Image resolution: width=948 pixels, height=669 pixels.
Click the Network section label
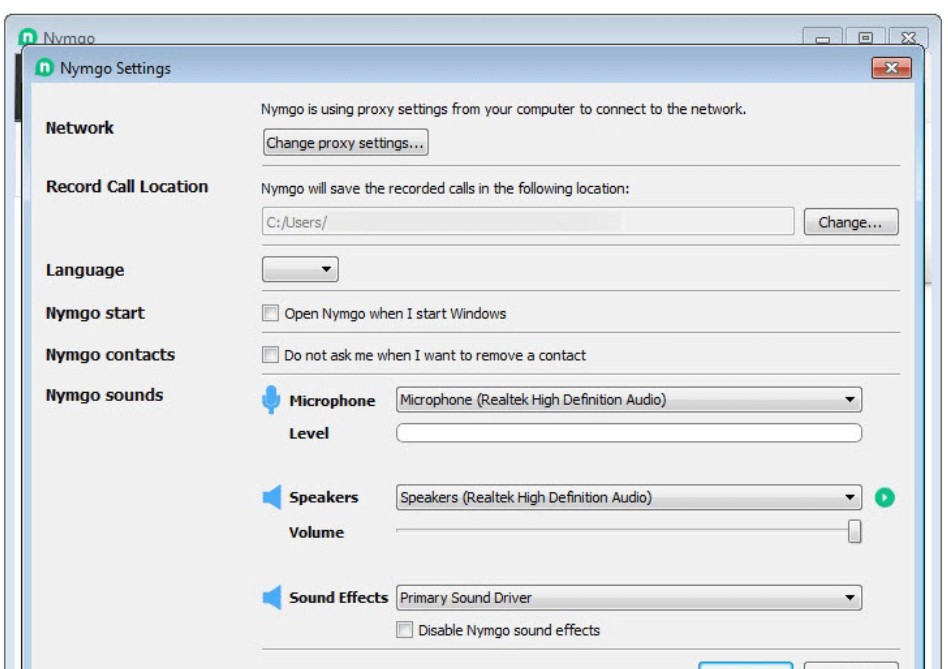pos(80,128)
